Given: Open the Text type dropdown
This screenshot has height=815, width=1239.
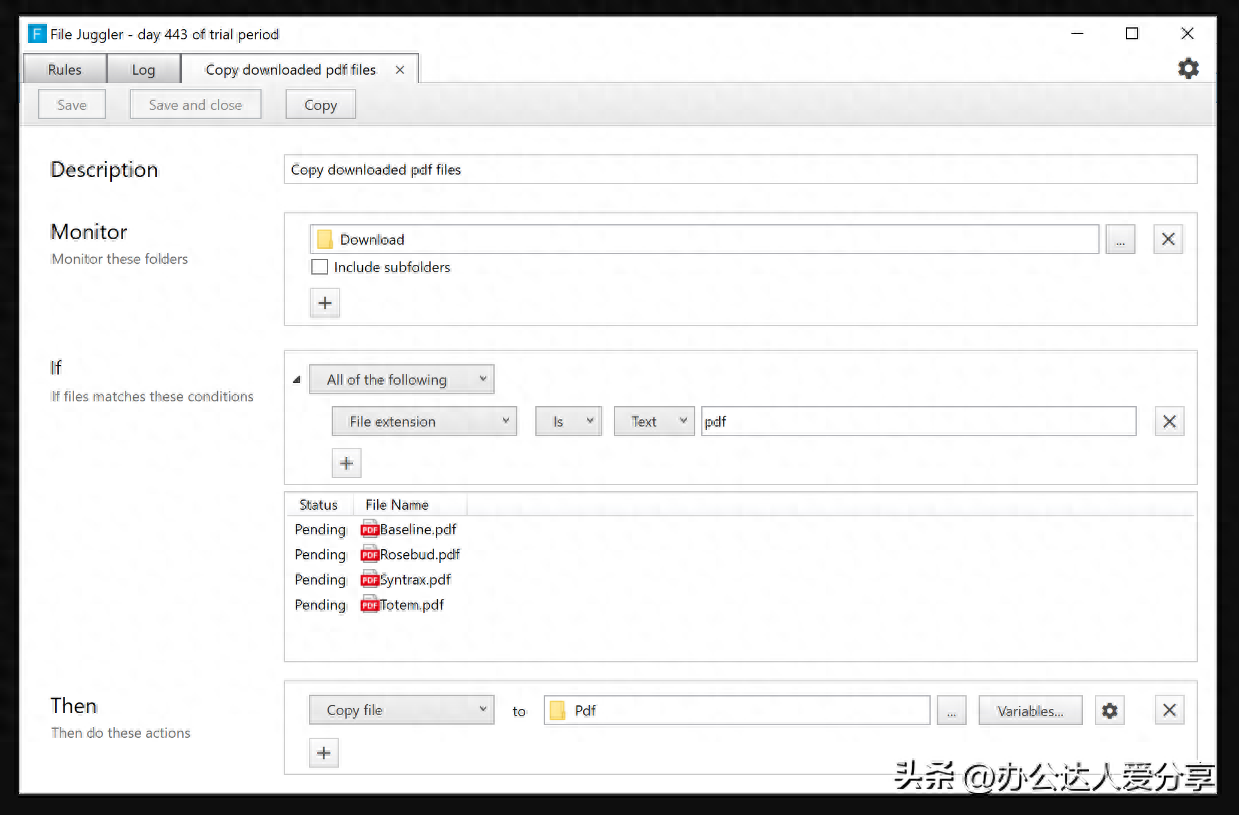Looking at the screenshot, I should click(x=654, y=422).
